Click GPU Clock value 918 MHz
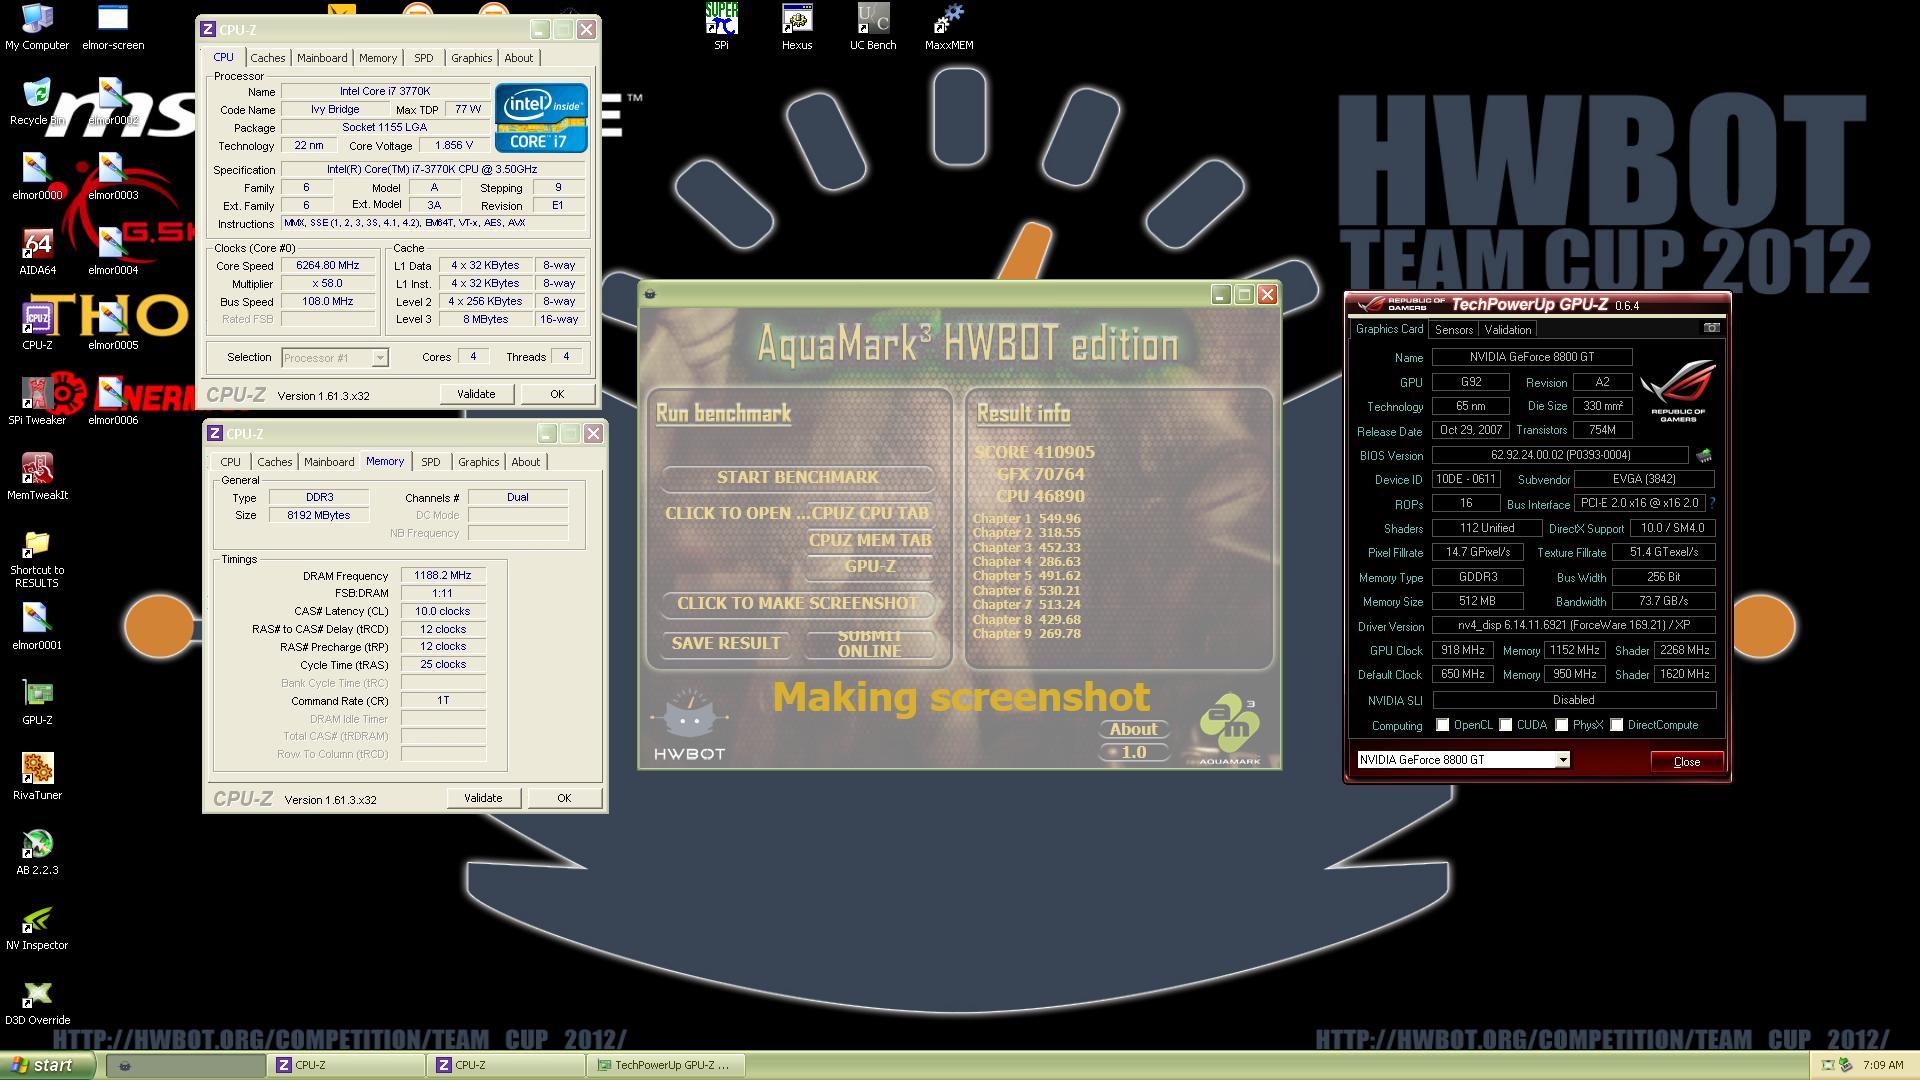Image resolution: width=1920 pixels, height=1080 pixels. (x=1462, y=650)
